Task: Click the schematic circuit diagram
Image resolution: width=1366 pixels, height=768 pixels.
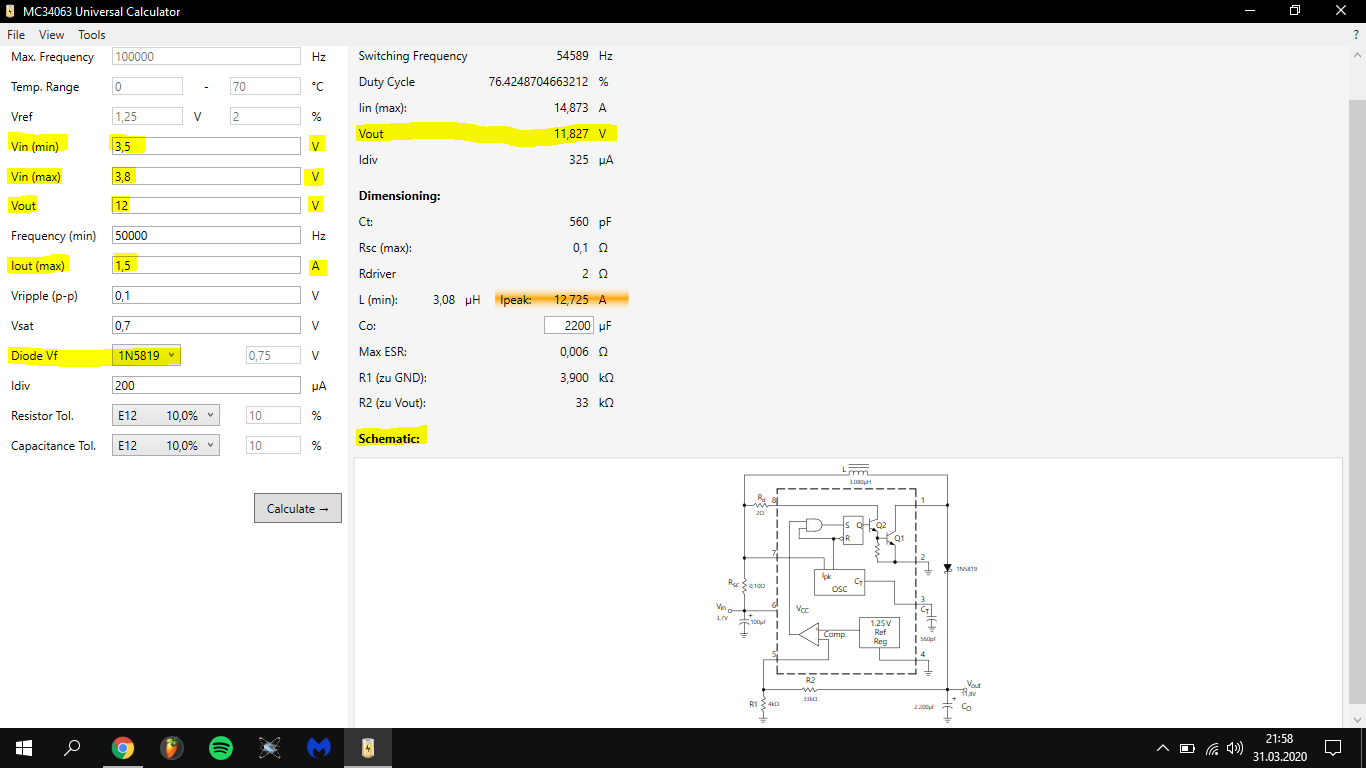Action: pos(847,592)
